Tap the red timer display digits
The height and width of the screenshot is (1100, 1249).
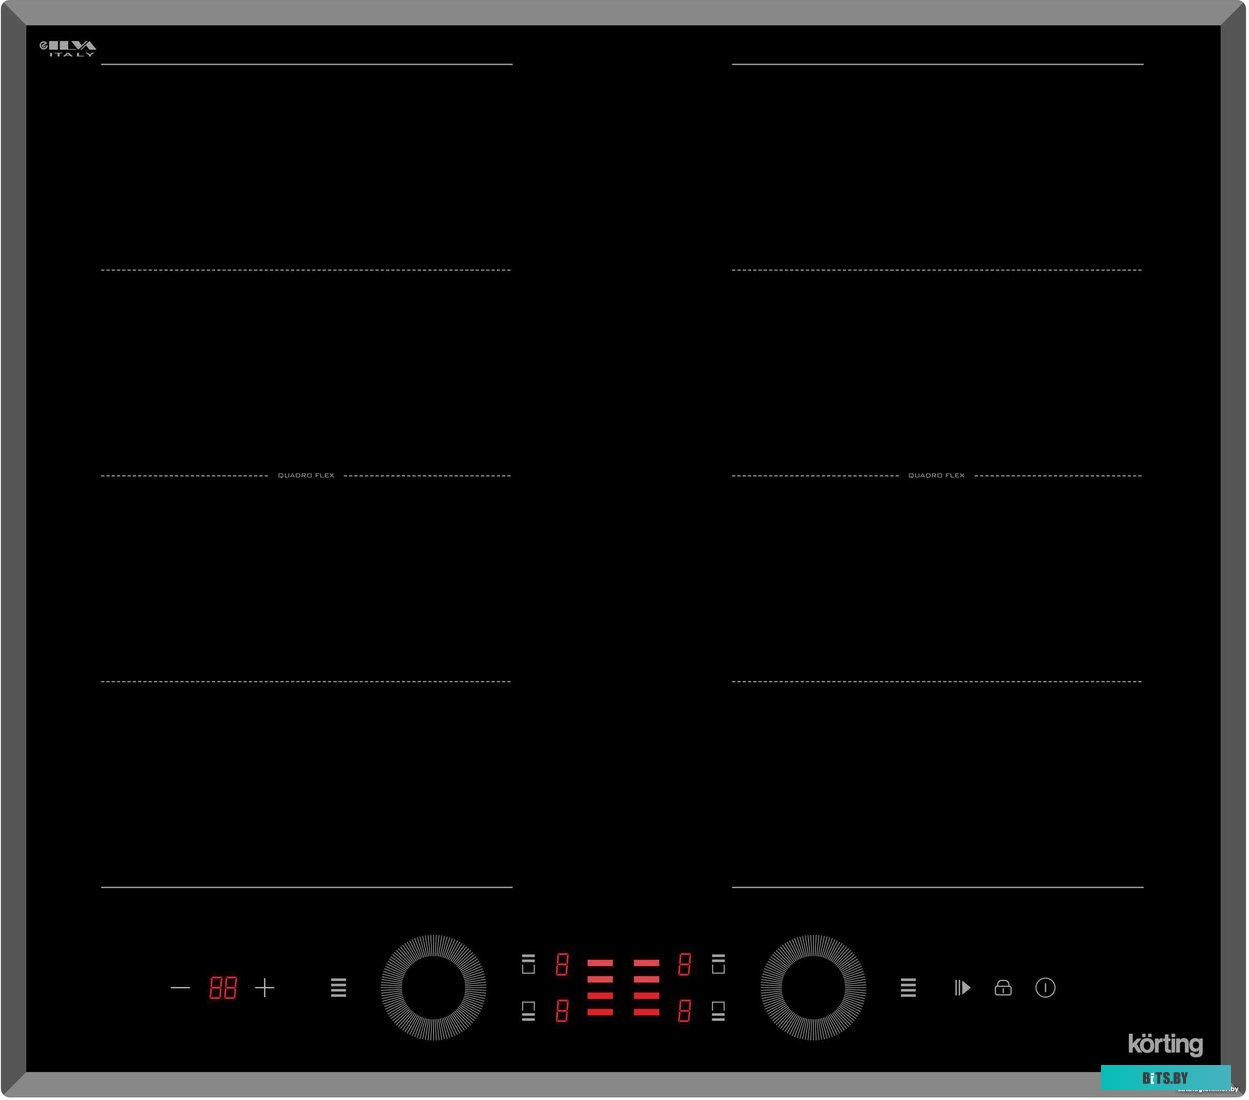223,988
